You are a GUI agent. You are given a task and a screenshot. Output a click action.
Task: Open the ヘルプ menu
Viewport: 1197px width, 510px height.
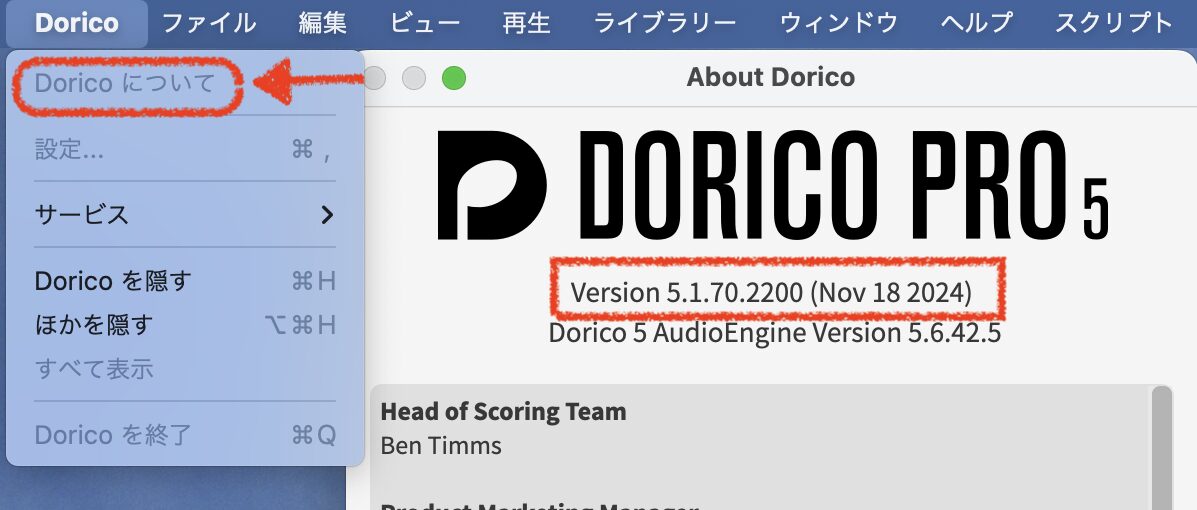point(977,23)
